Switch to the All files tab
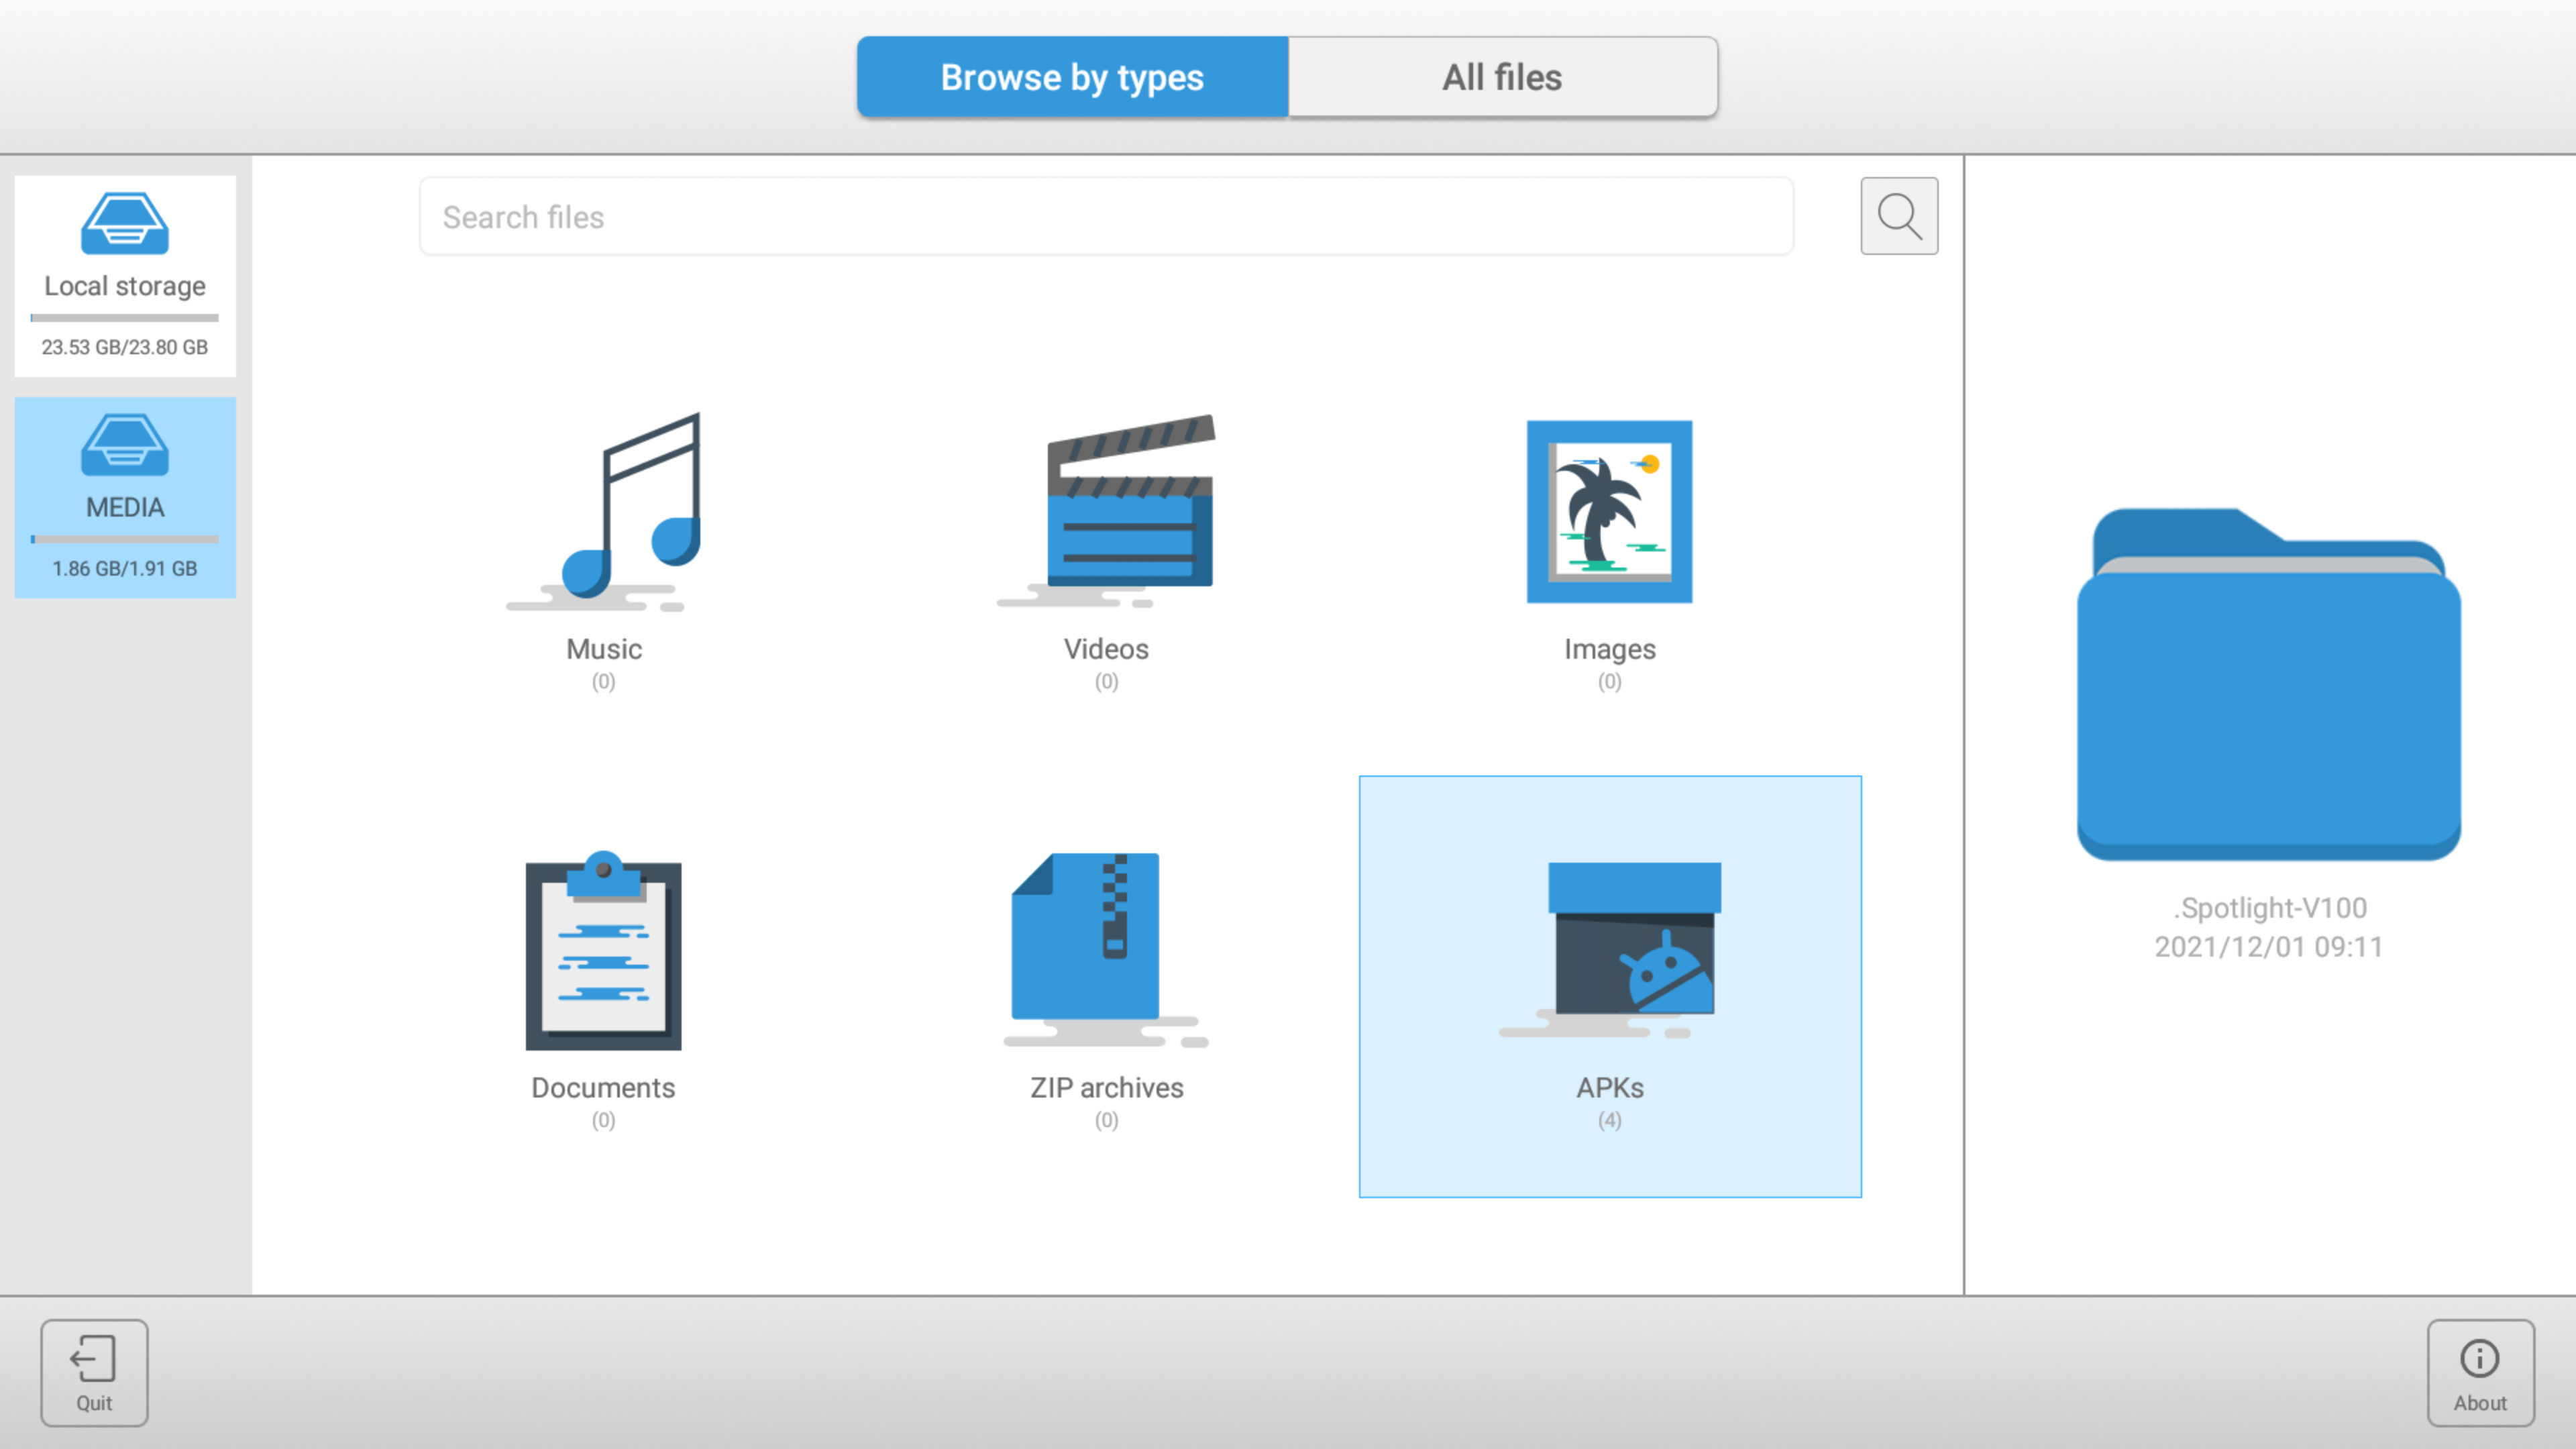The image size is (2576, 1449). tap(1502, 77)
